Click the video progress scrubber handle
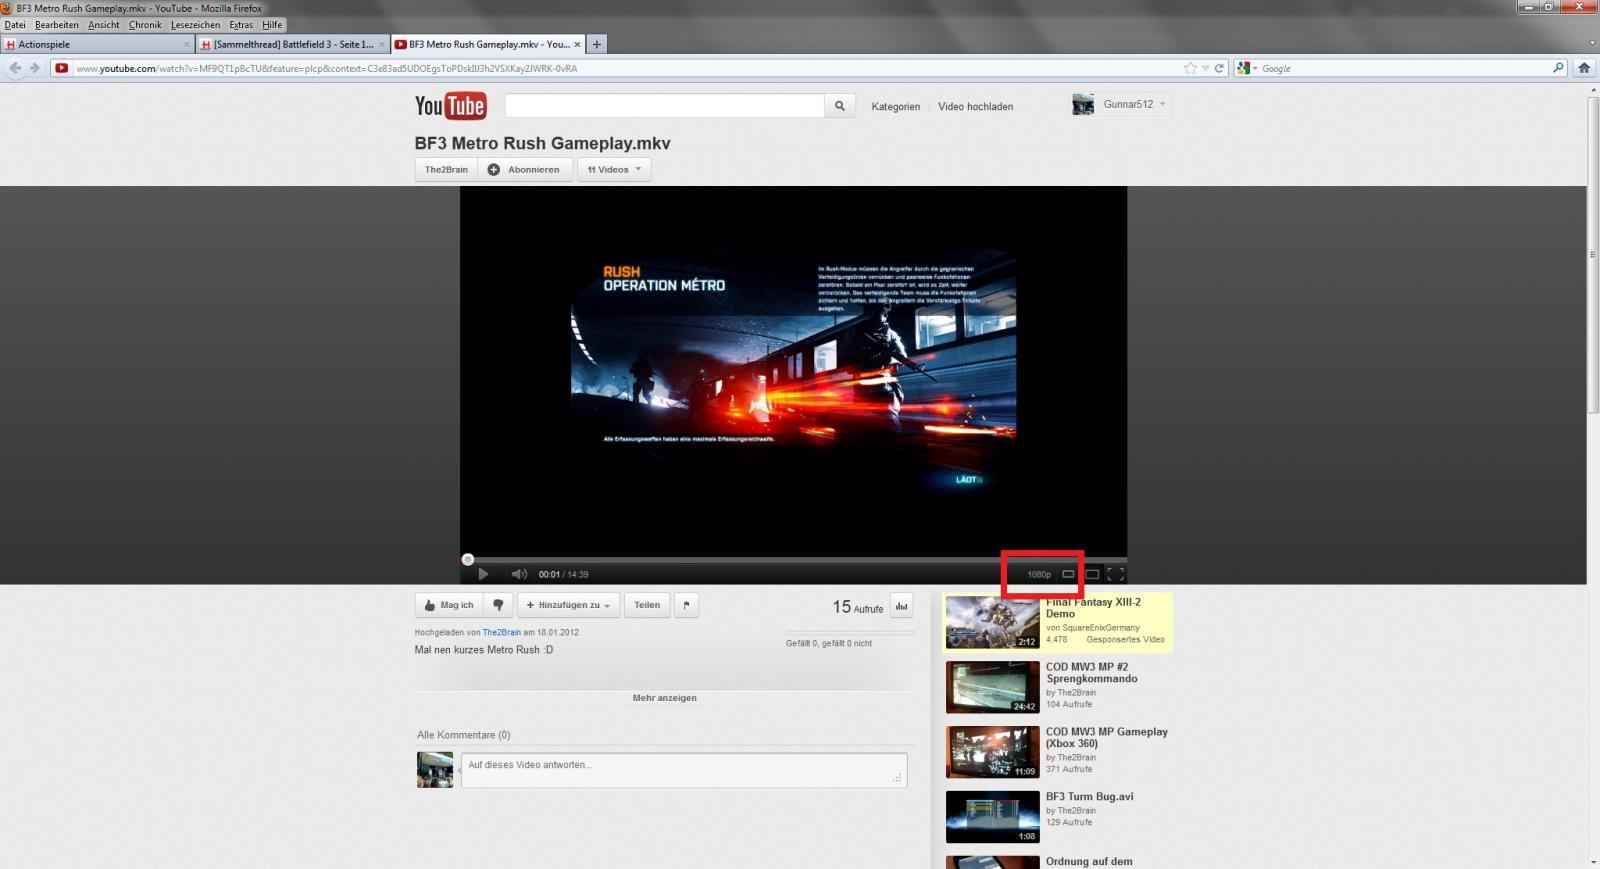The height and width of the screenshot is (869, 1600). pyautogui.click(x=467, y=559)
